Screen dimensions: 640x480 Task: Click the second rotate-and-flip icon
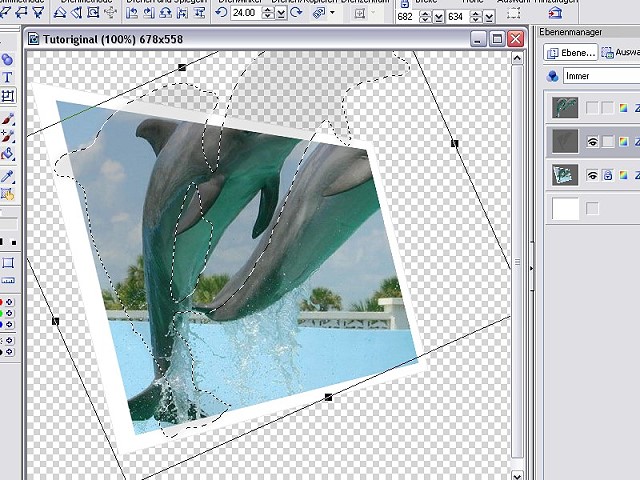click(x=149, y=13)
